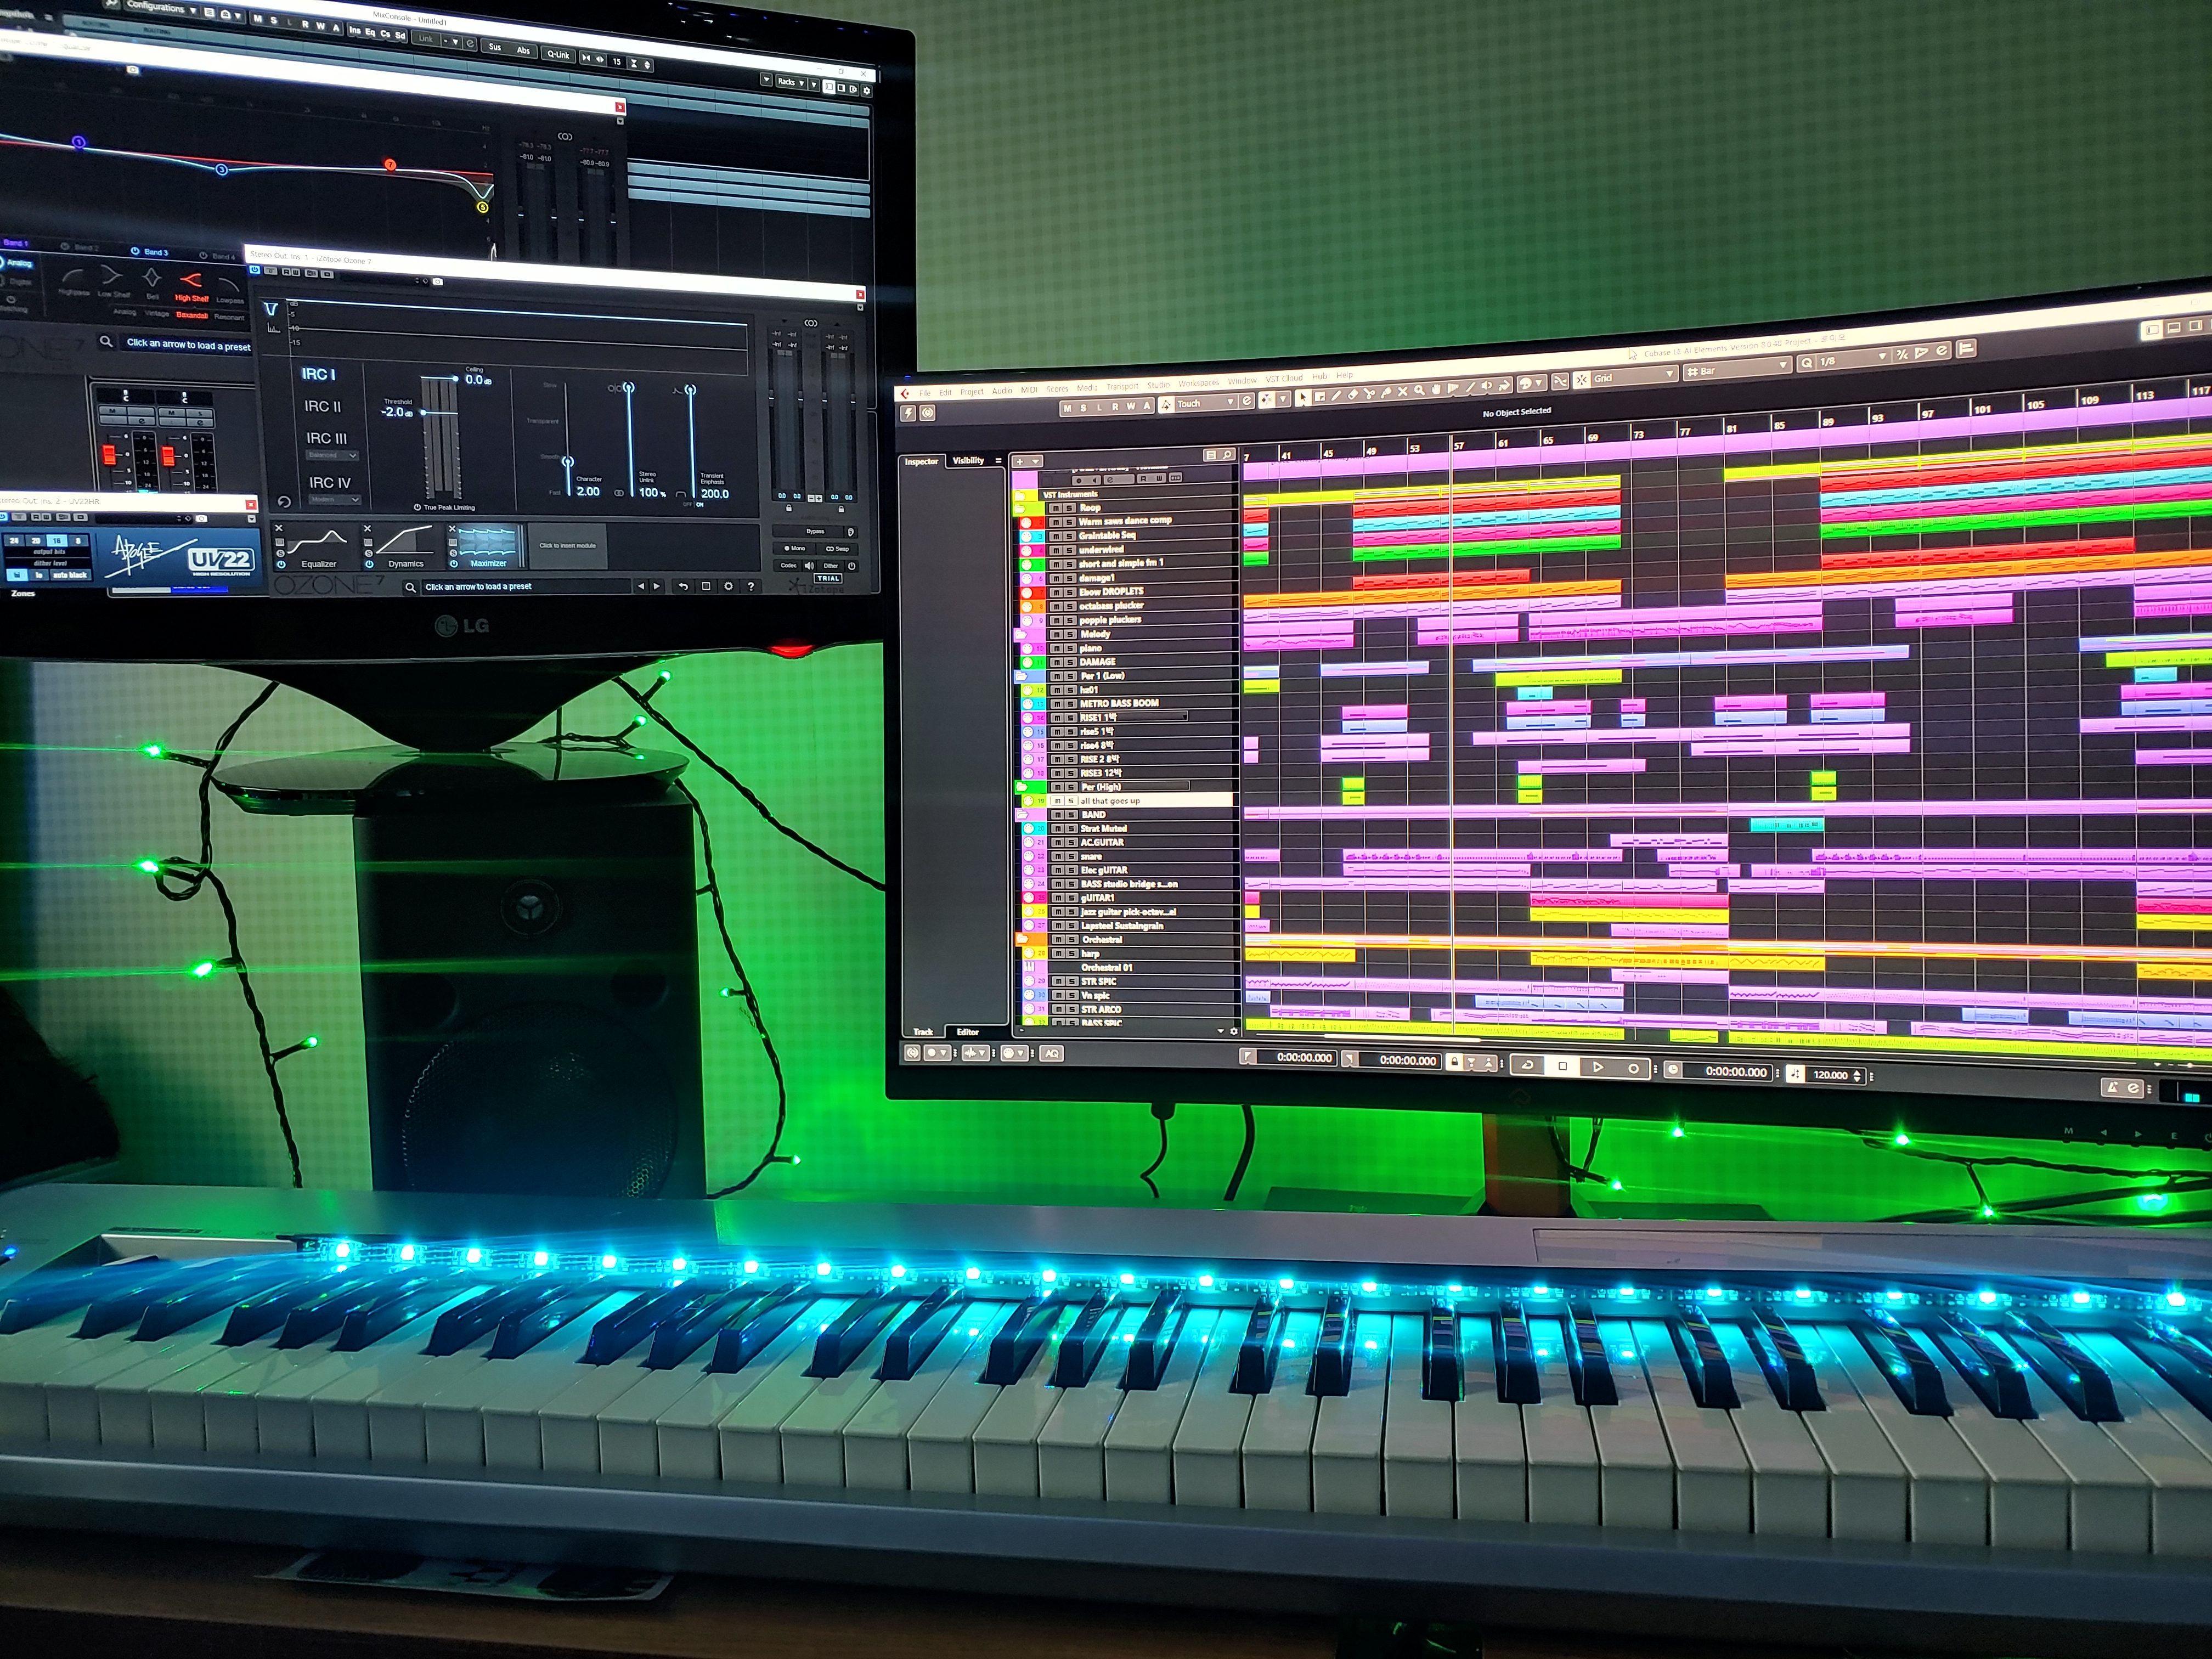
Task: Toggle Equalizer module power button
Action: (281, 565)
